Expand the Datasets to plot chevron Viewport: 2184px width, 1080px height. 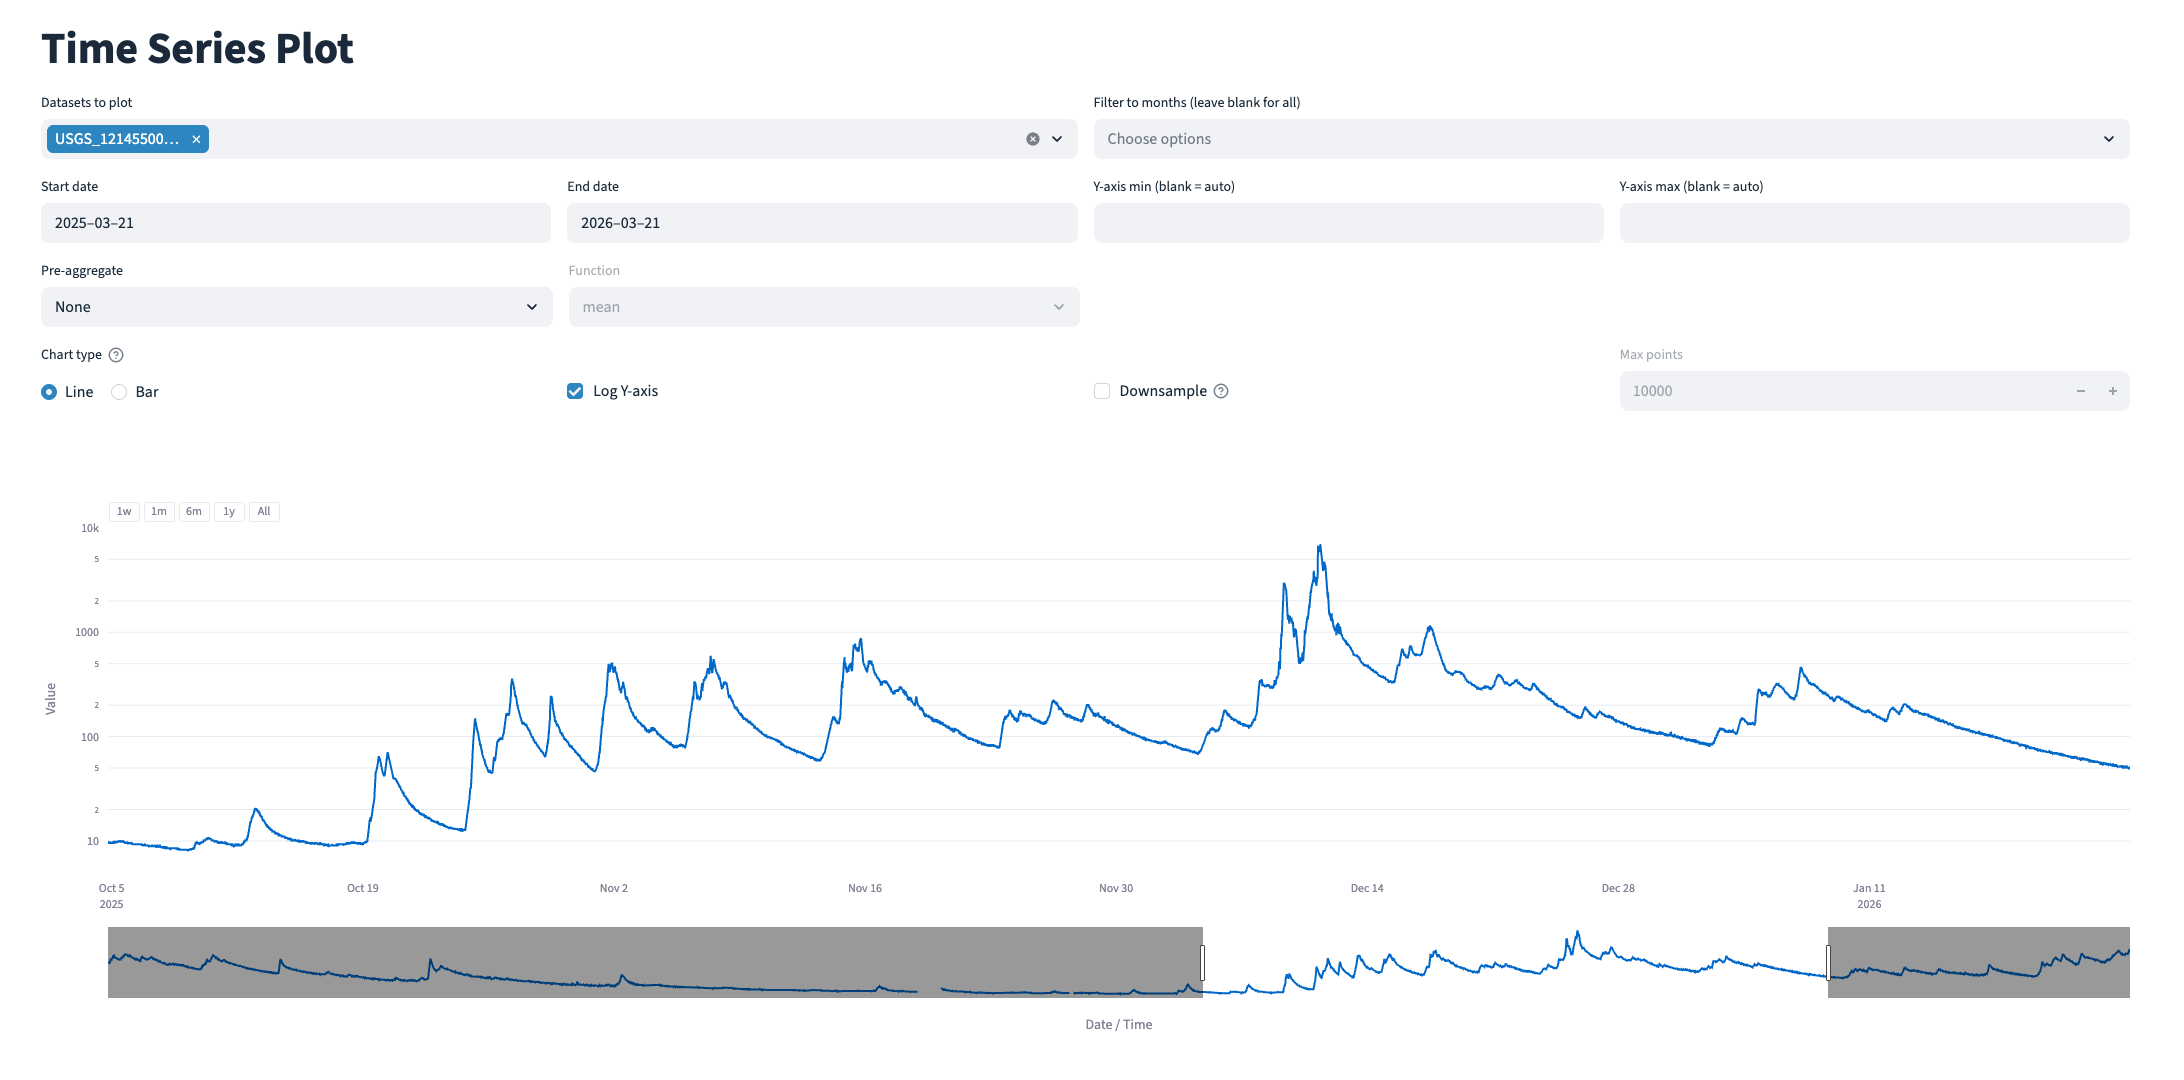1057,139
